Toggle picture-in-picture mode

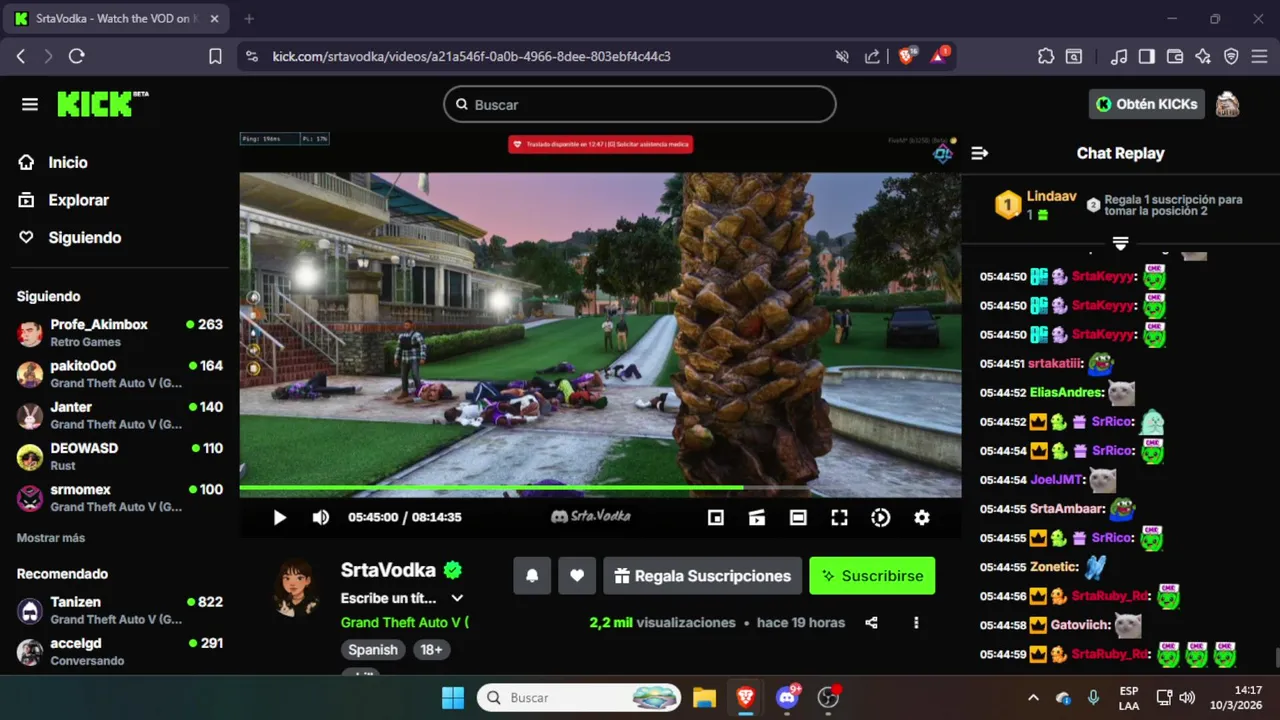pyautogui.click(x=716, y=517)
